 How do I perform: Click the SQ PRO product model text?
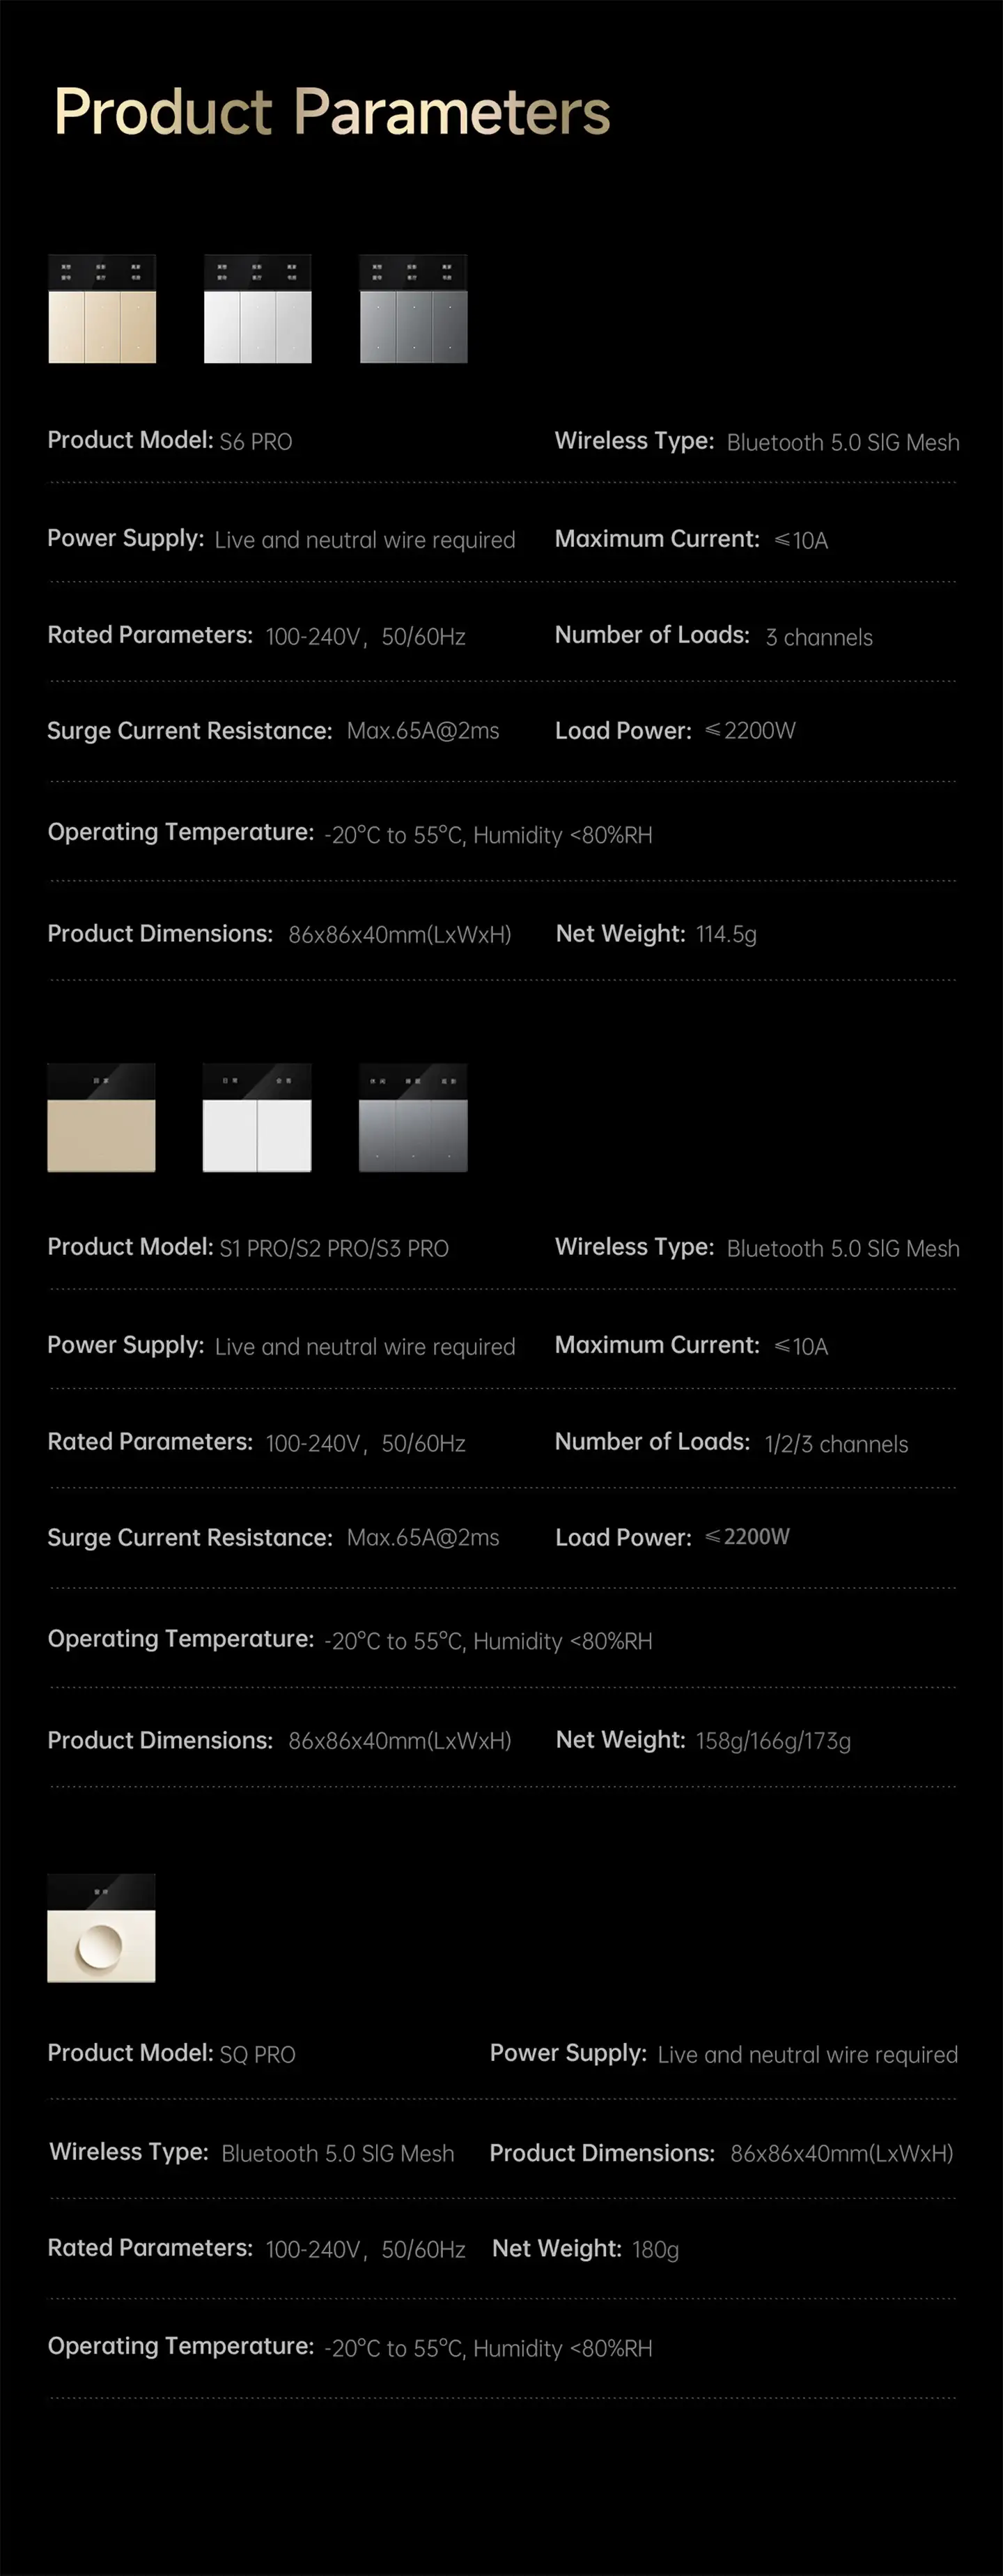[x=257, y=2055]
